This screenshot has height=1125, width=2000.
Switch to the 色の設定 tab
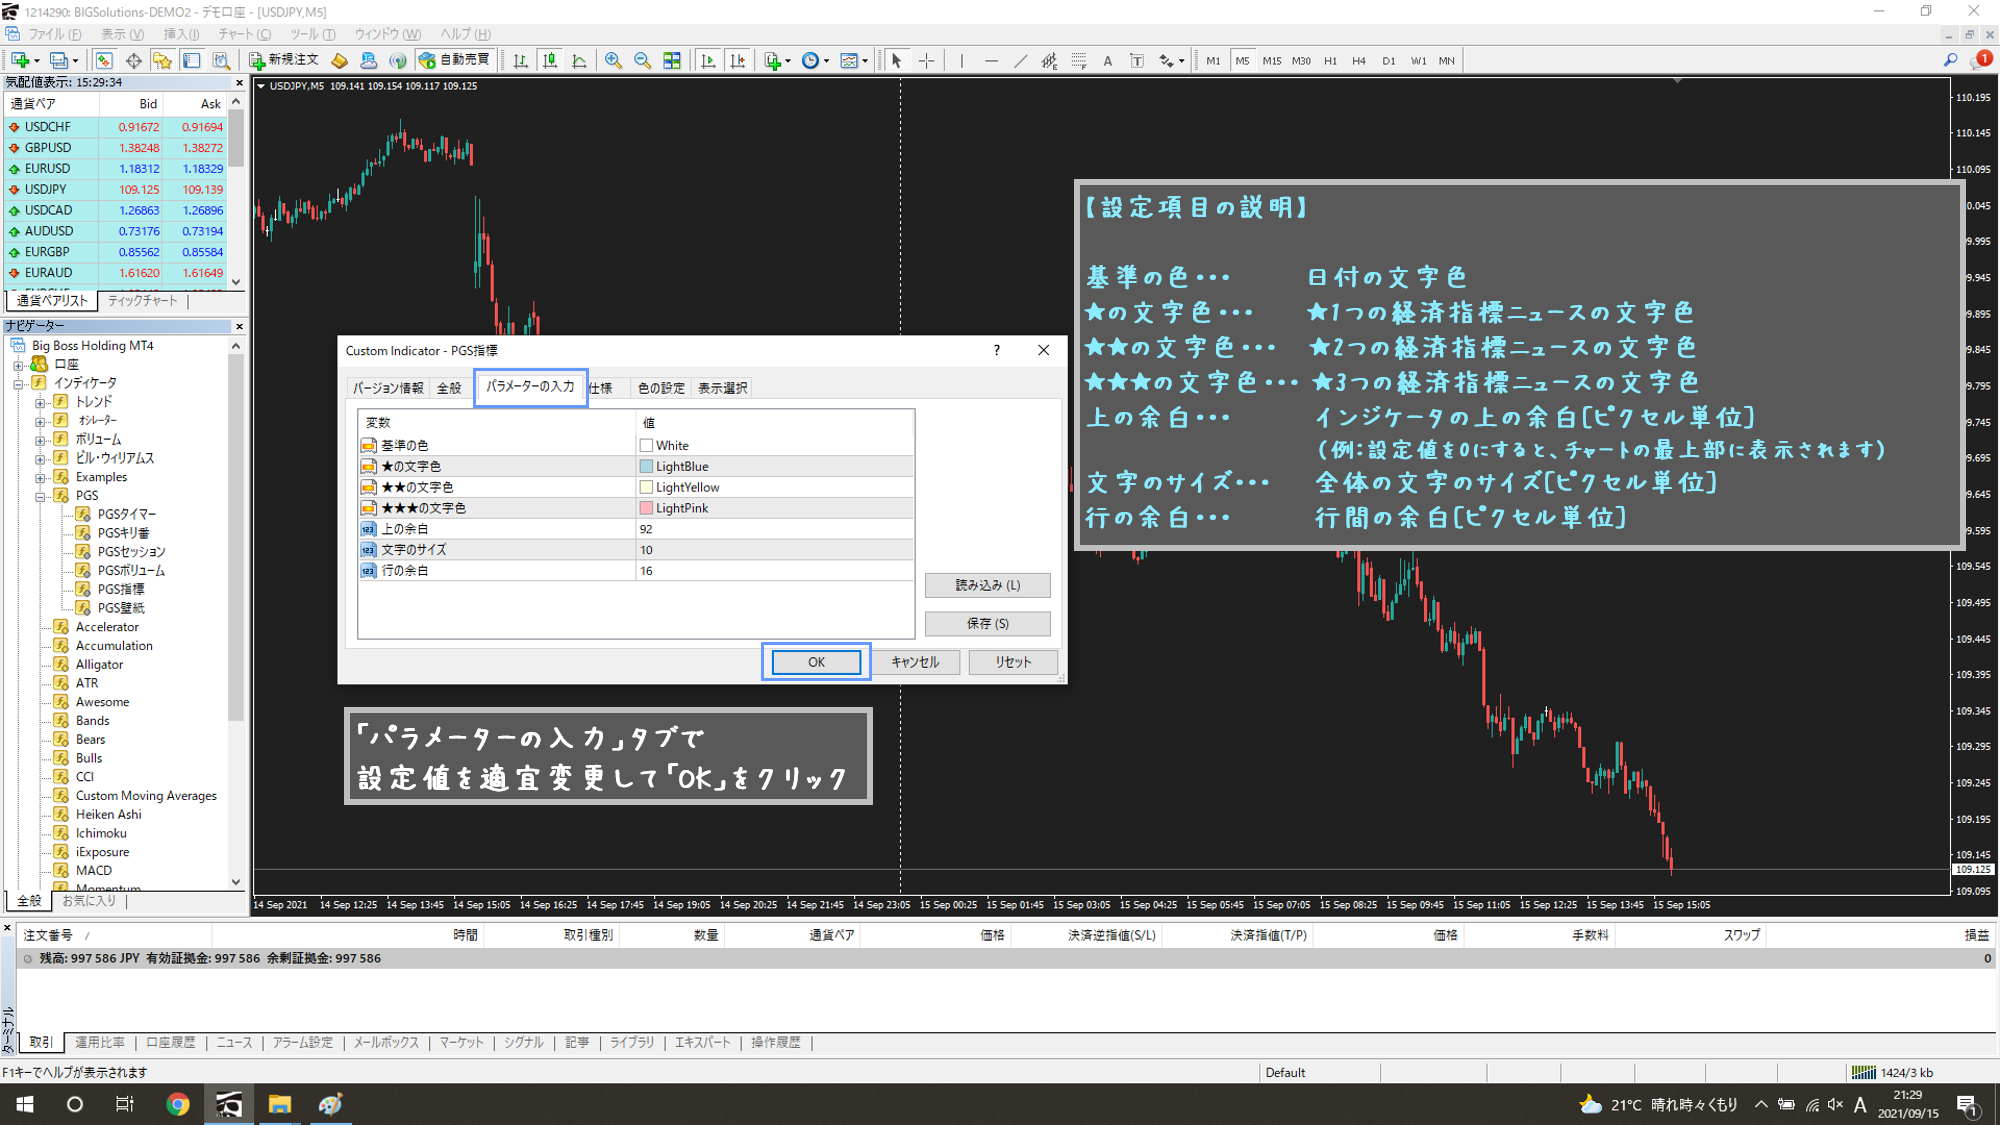(660, 388)
